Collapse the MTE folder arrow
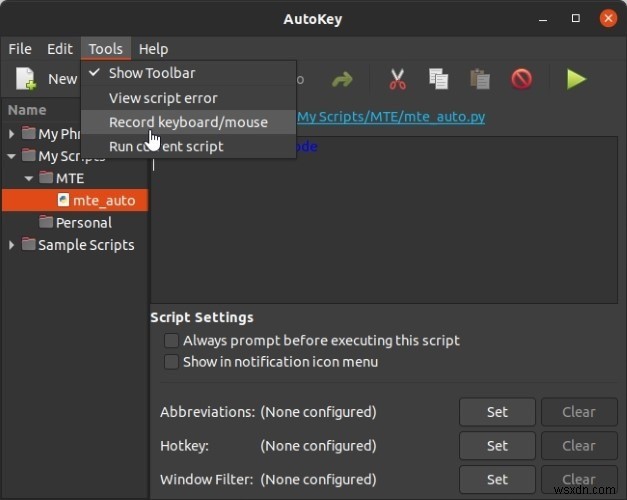This screenshot has height=500, width=627. point(29,178)
